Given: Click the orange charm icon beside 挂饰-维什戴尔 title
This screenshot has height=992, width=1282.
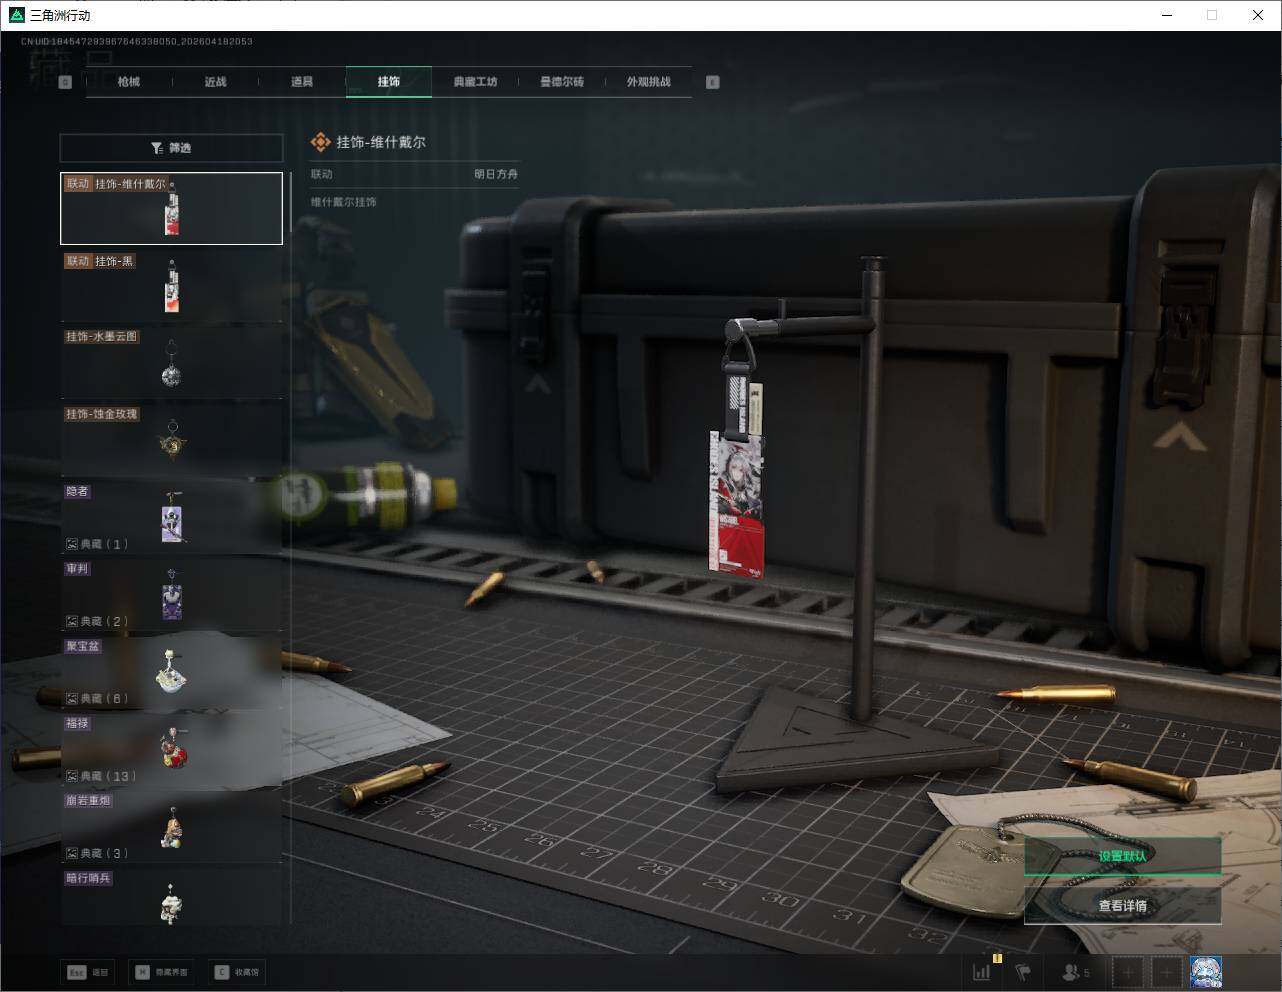Looking at the screenshot, I should coord(320,143).
